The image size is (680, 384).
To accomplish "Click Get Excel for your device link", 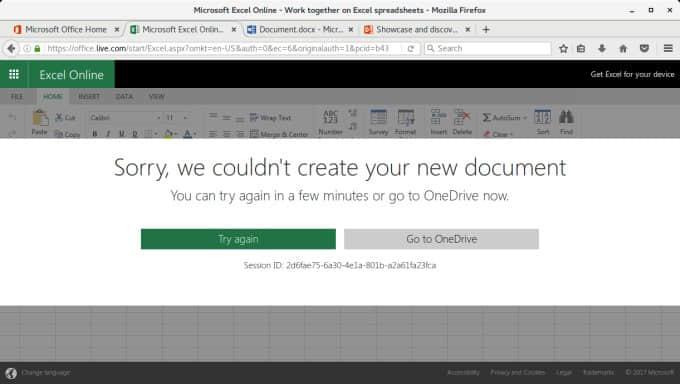I will click(x=632, y=74).
